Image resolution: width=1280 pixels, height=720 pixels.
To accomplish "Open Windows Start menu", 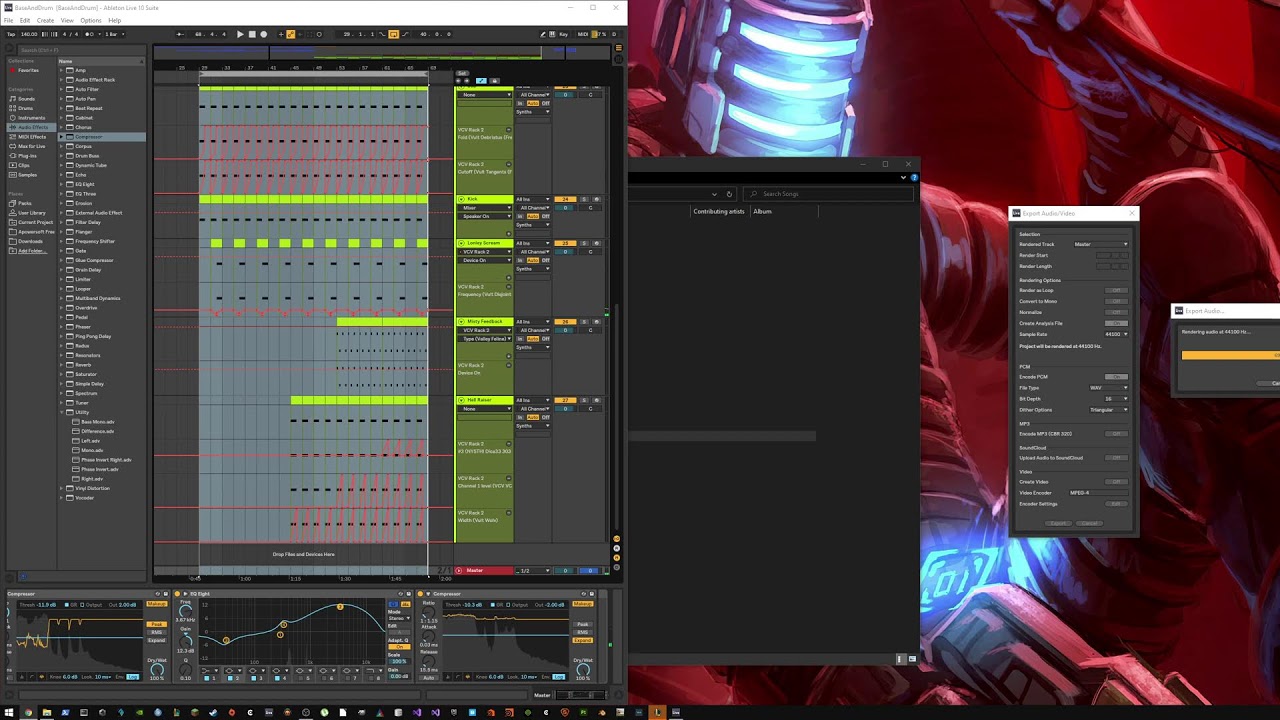I will tap(9, 712).
